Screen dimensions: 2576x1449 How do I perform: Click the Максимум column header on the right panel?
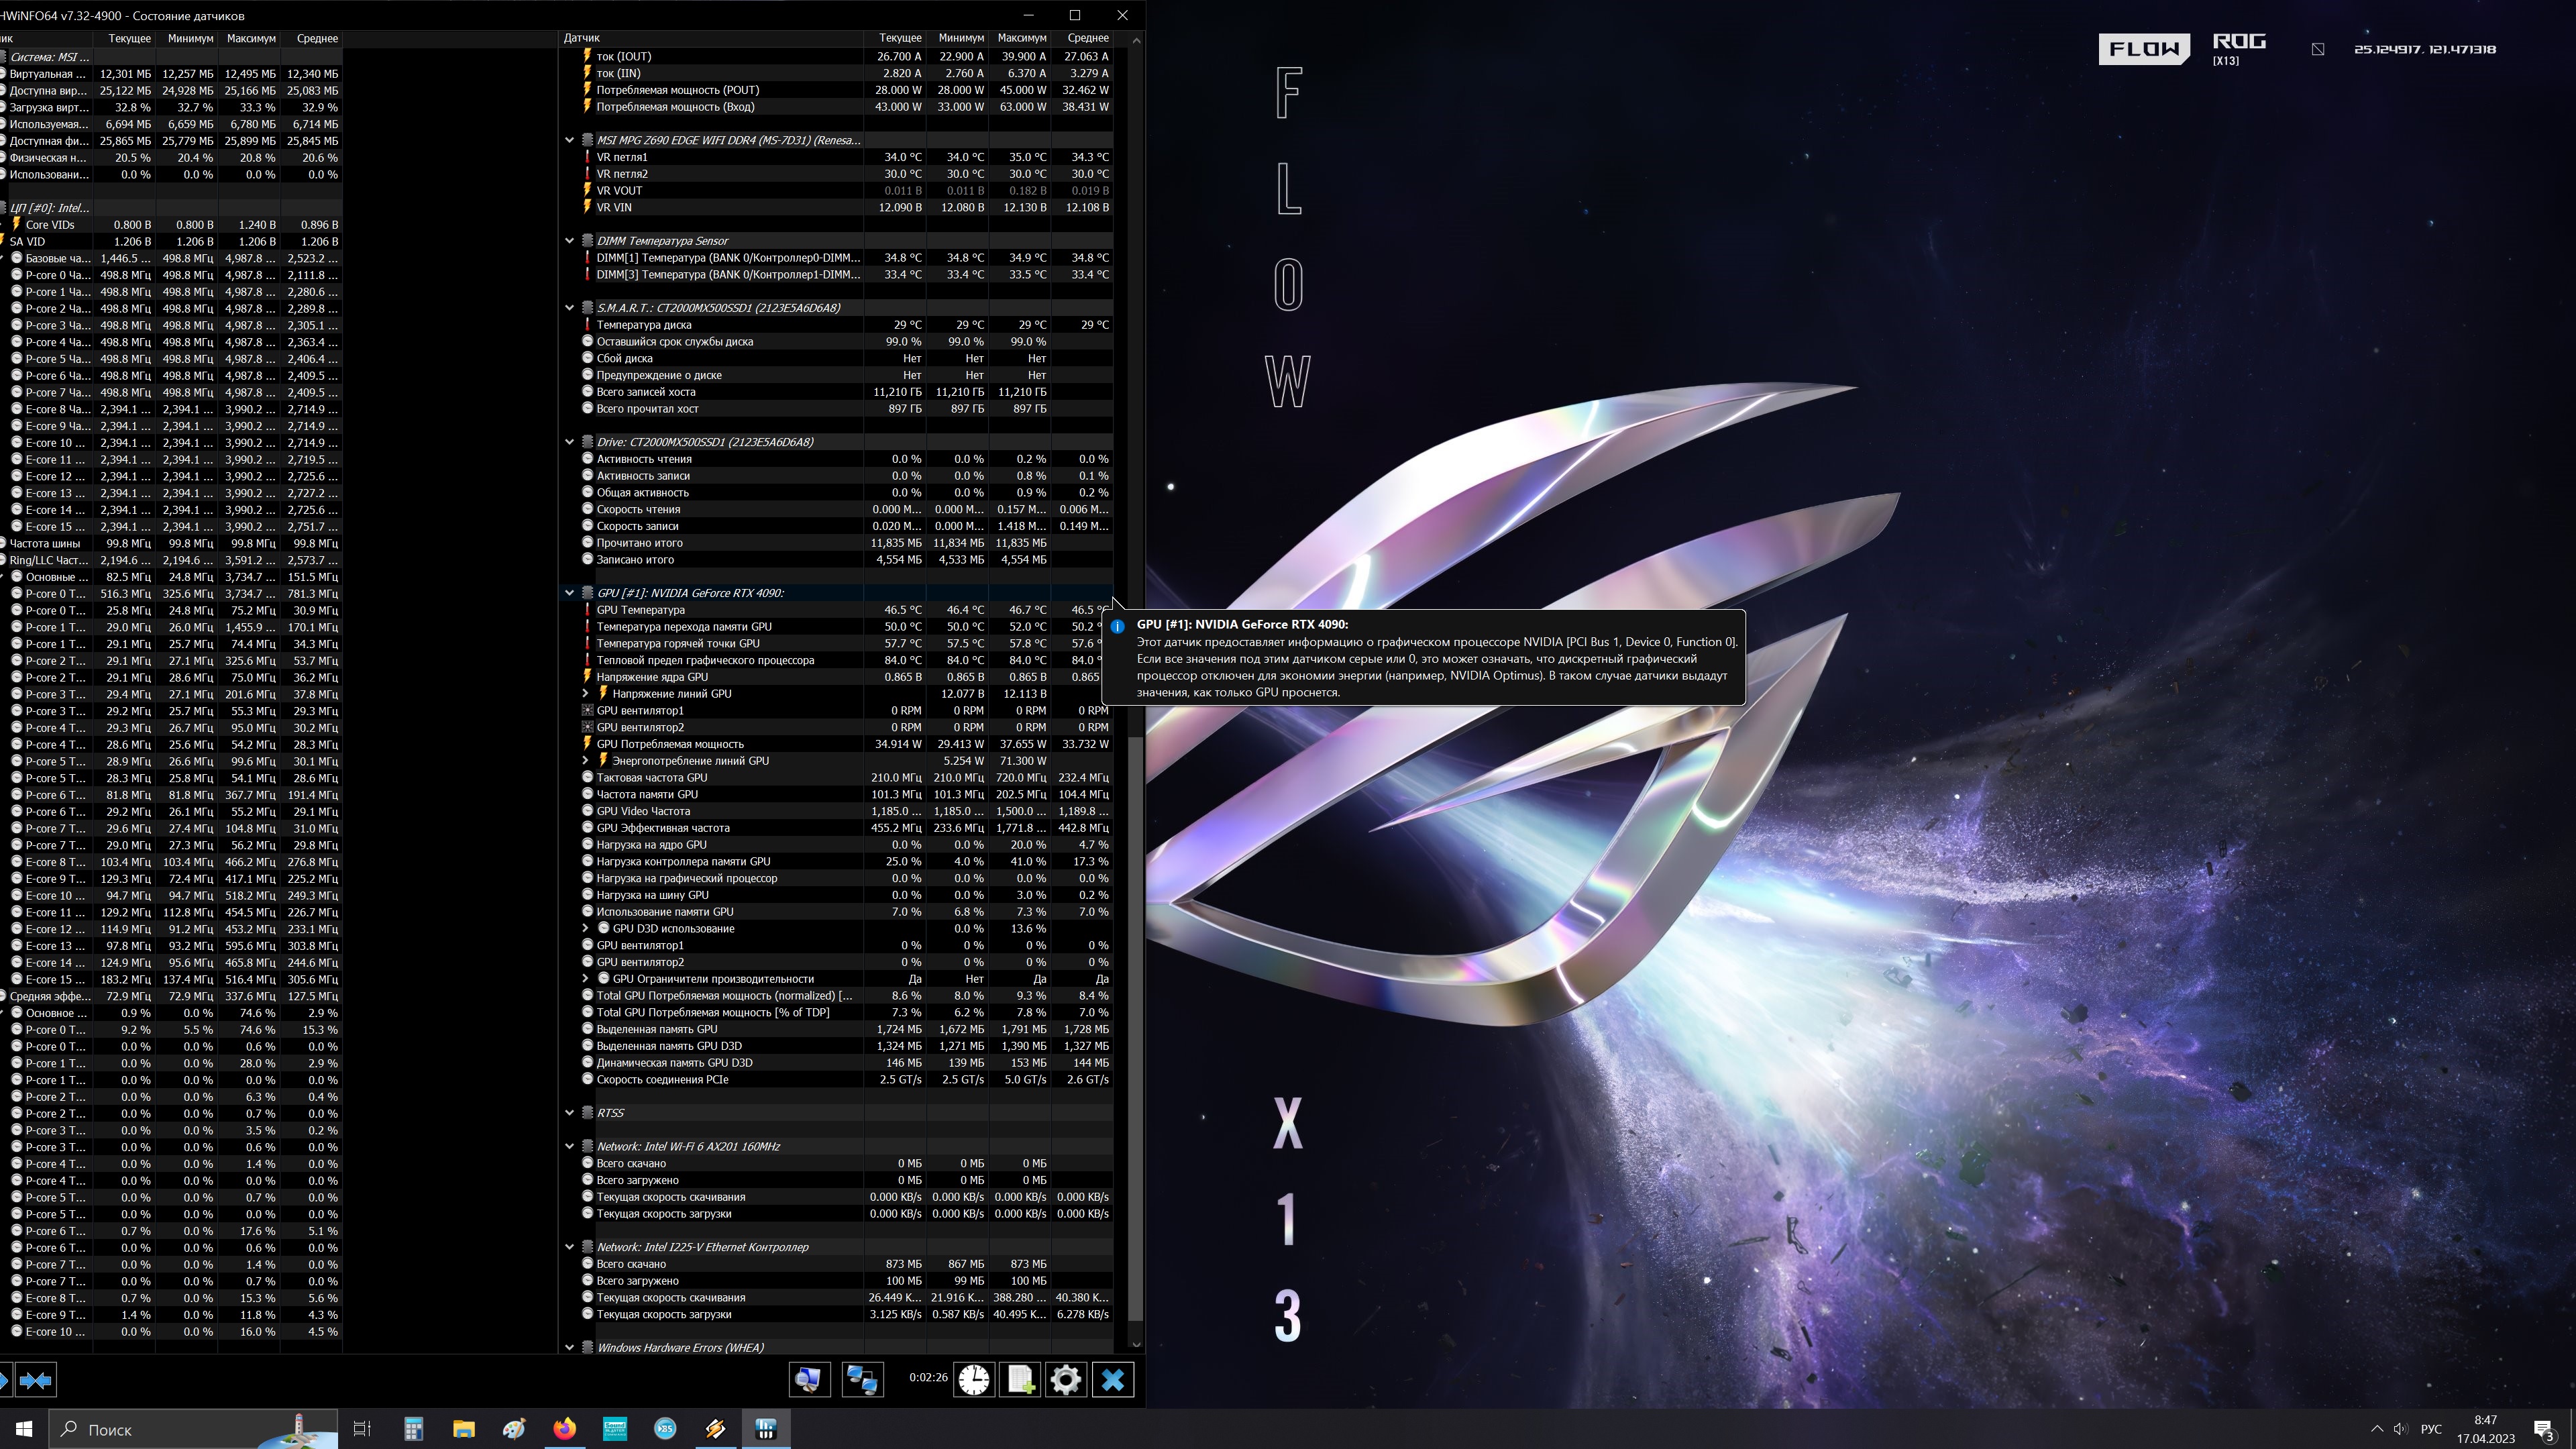pos(1021,38)
